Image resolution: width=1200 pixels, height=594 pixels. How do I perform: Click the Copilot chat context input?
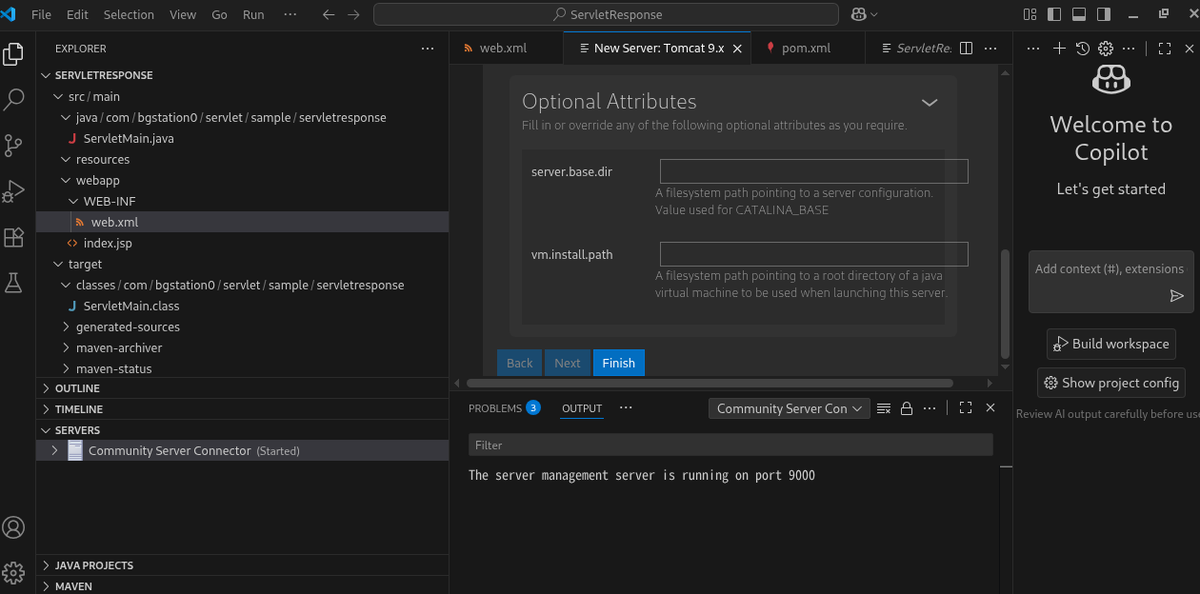tap(1110, 269)
